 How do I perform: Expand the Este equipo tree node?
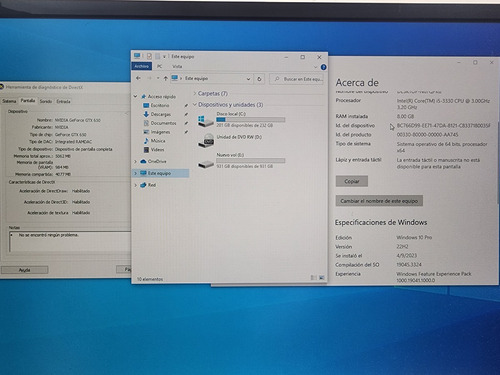[135, 173]
